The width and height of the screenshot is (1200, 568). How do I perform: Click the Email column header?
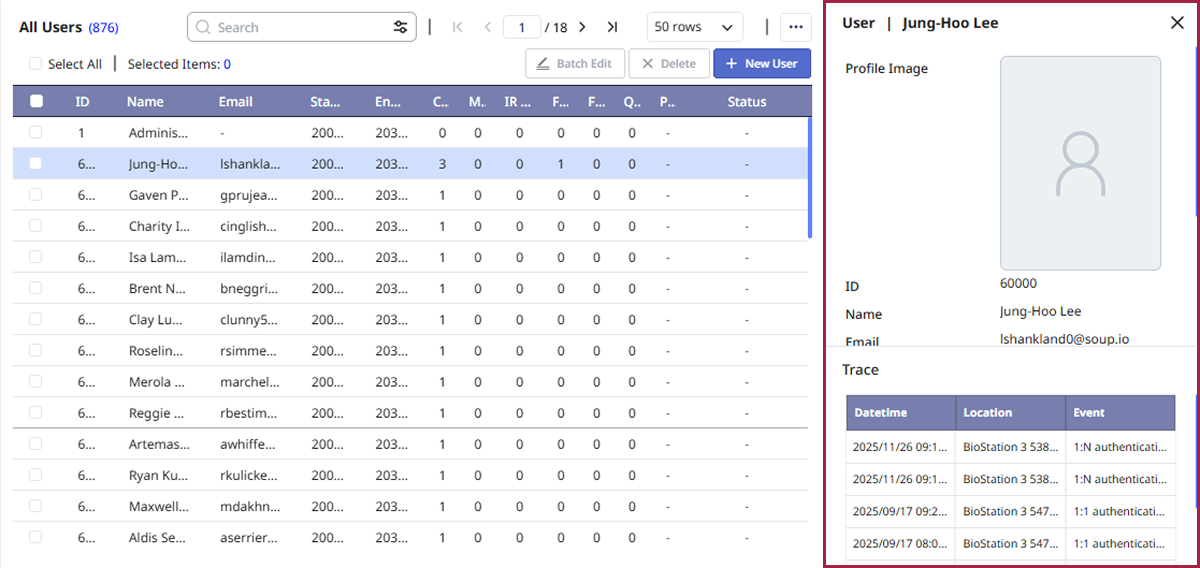point(236,101)
